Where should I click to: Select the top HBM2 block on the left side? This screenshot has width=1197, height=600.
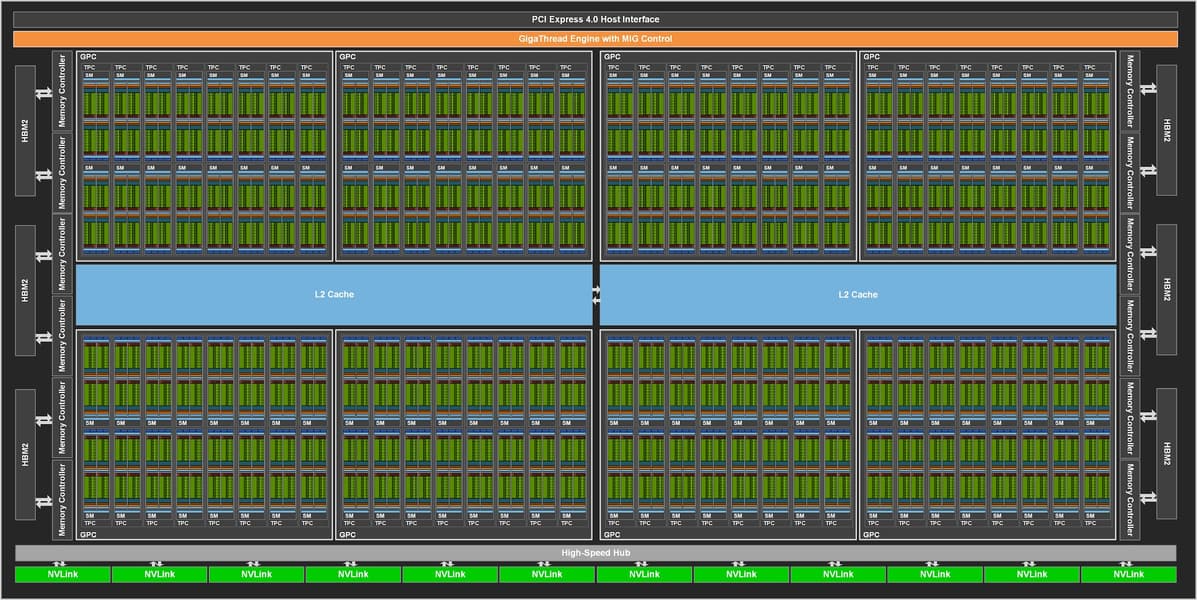pyautogui.click(x=25, y=131)
